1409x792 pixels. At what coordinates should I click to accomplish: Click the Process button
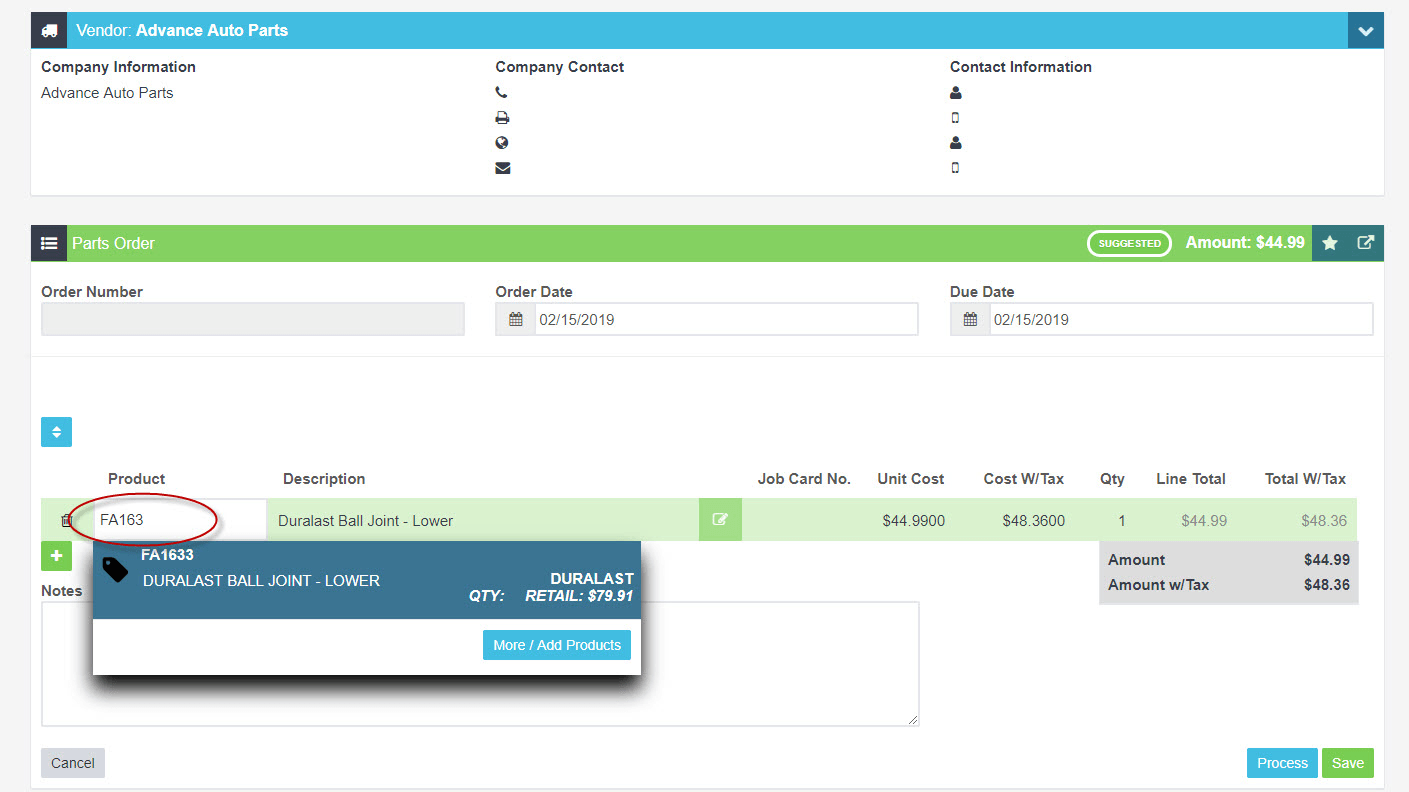(x=1282, y=763)
